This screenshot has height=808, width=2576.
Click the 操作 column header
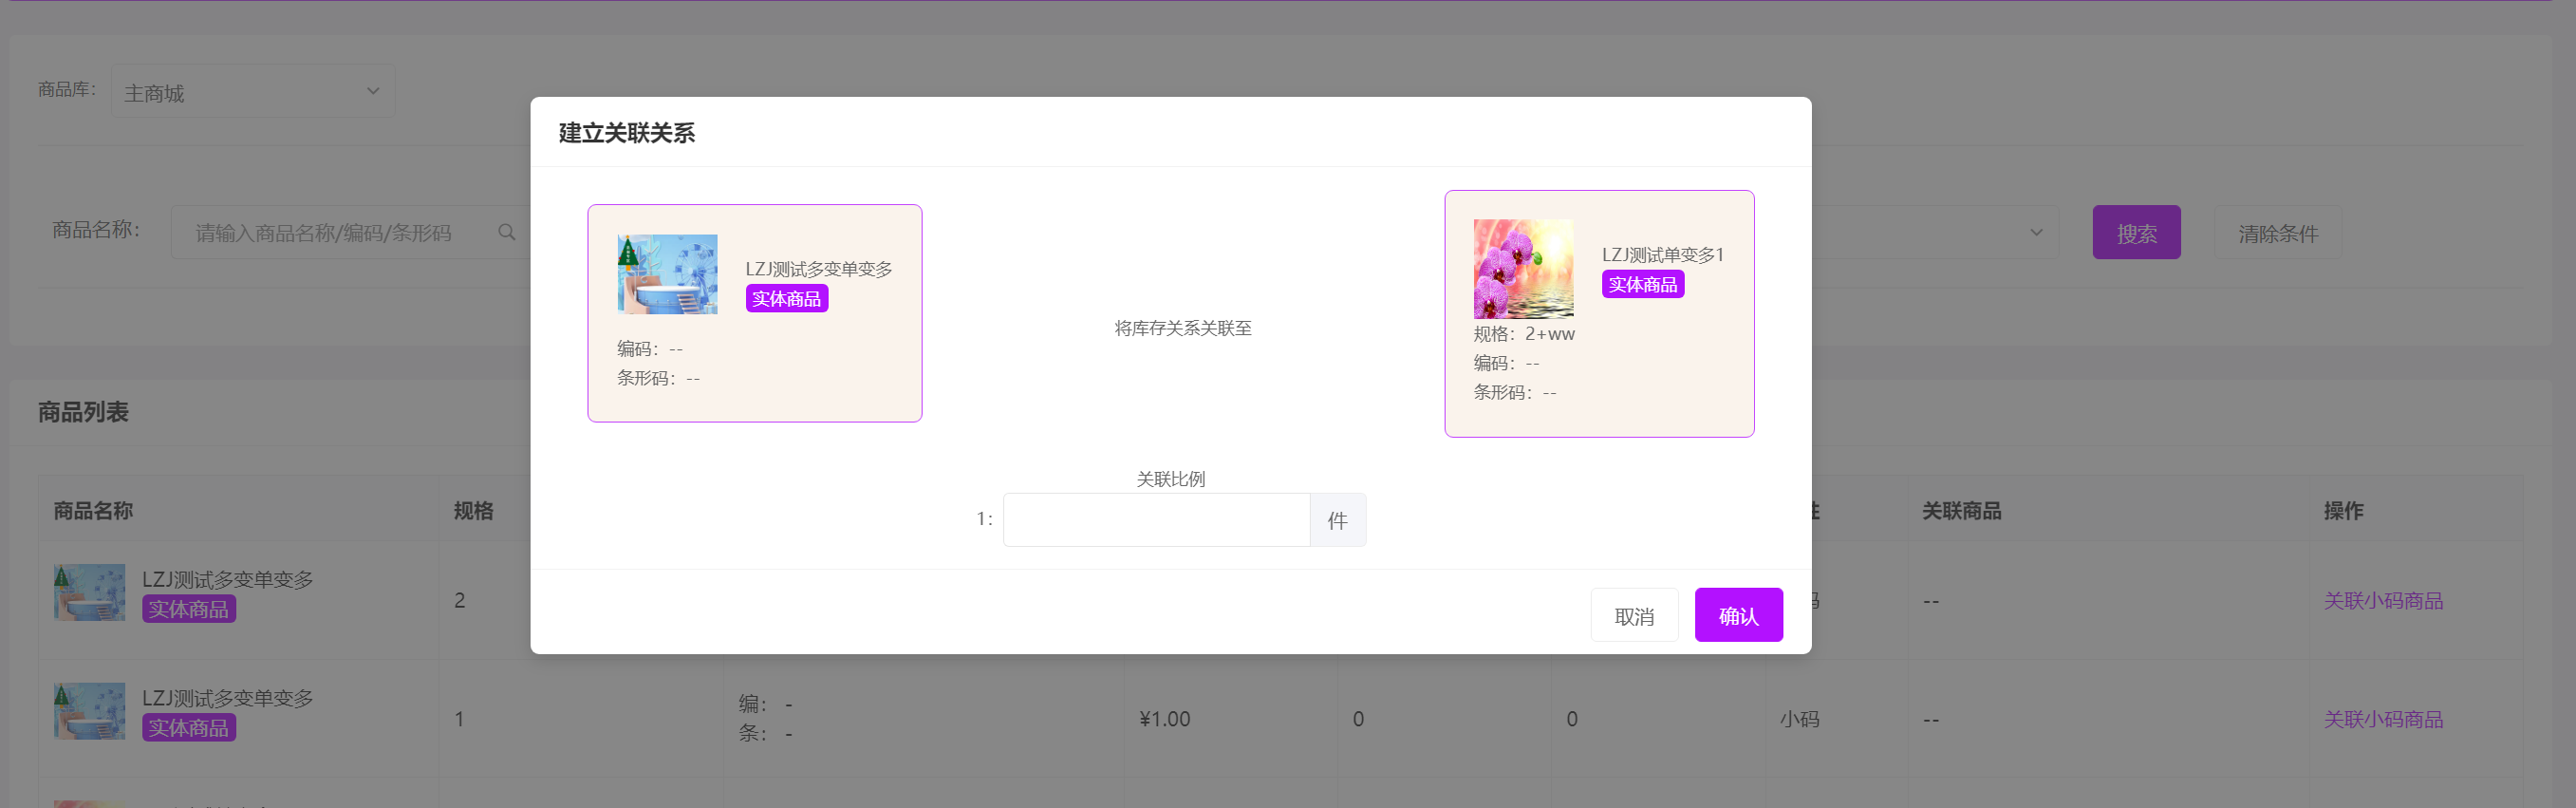(2342, 511)
